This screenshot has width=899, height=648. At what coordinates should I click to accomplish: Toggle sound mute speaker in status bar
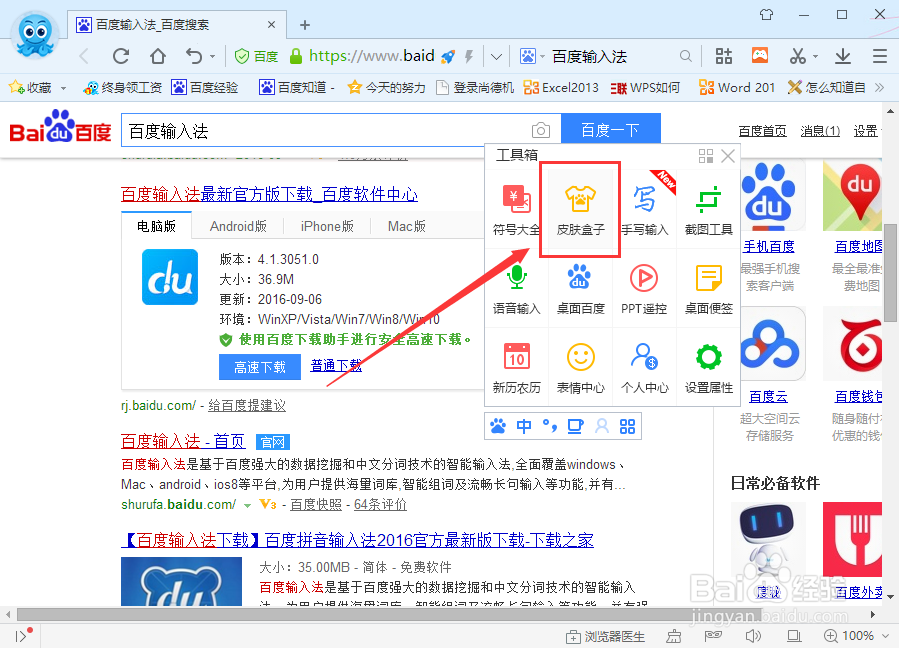point(753,636)
